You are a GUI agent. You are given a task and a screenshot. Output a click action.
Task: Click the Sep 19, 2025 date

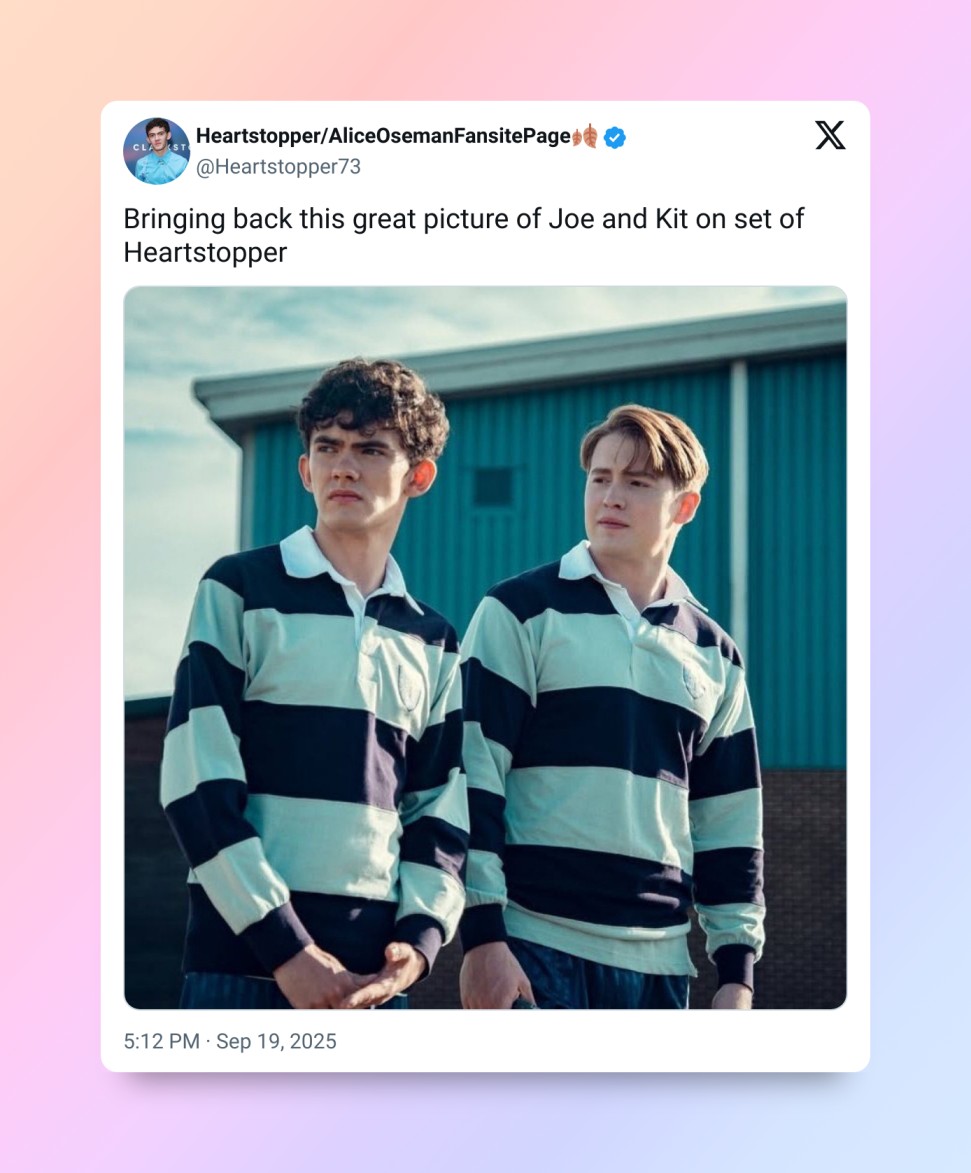(276, 1041)
